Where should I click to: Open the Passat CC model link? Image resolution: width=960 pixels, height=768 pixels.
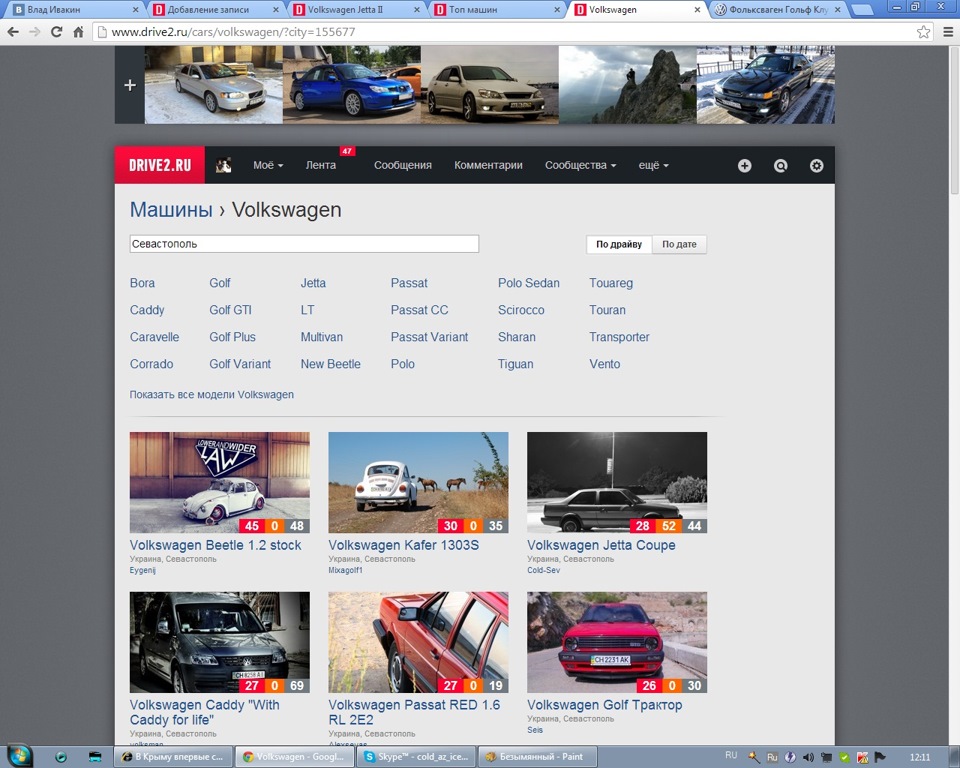click(419, 310)
